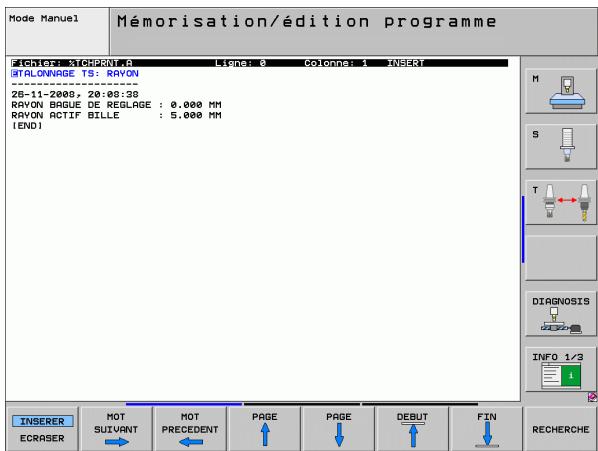
Task: Click the T tool change softkey
Action: point(561,202)
